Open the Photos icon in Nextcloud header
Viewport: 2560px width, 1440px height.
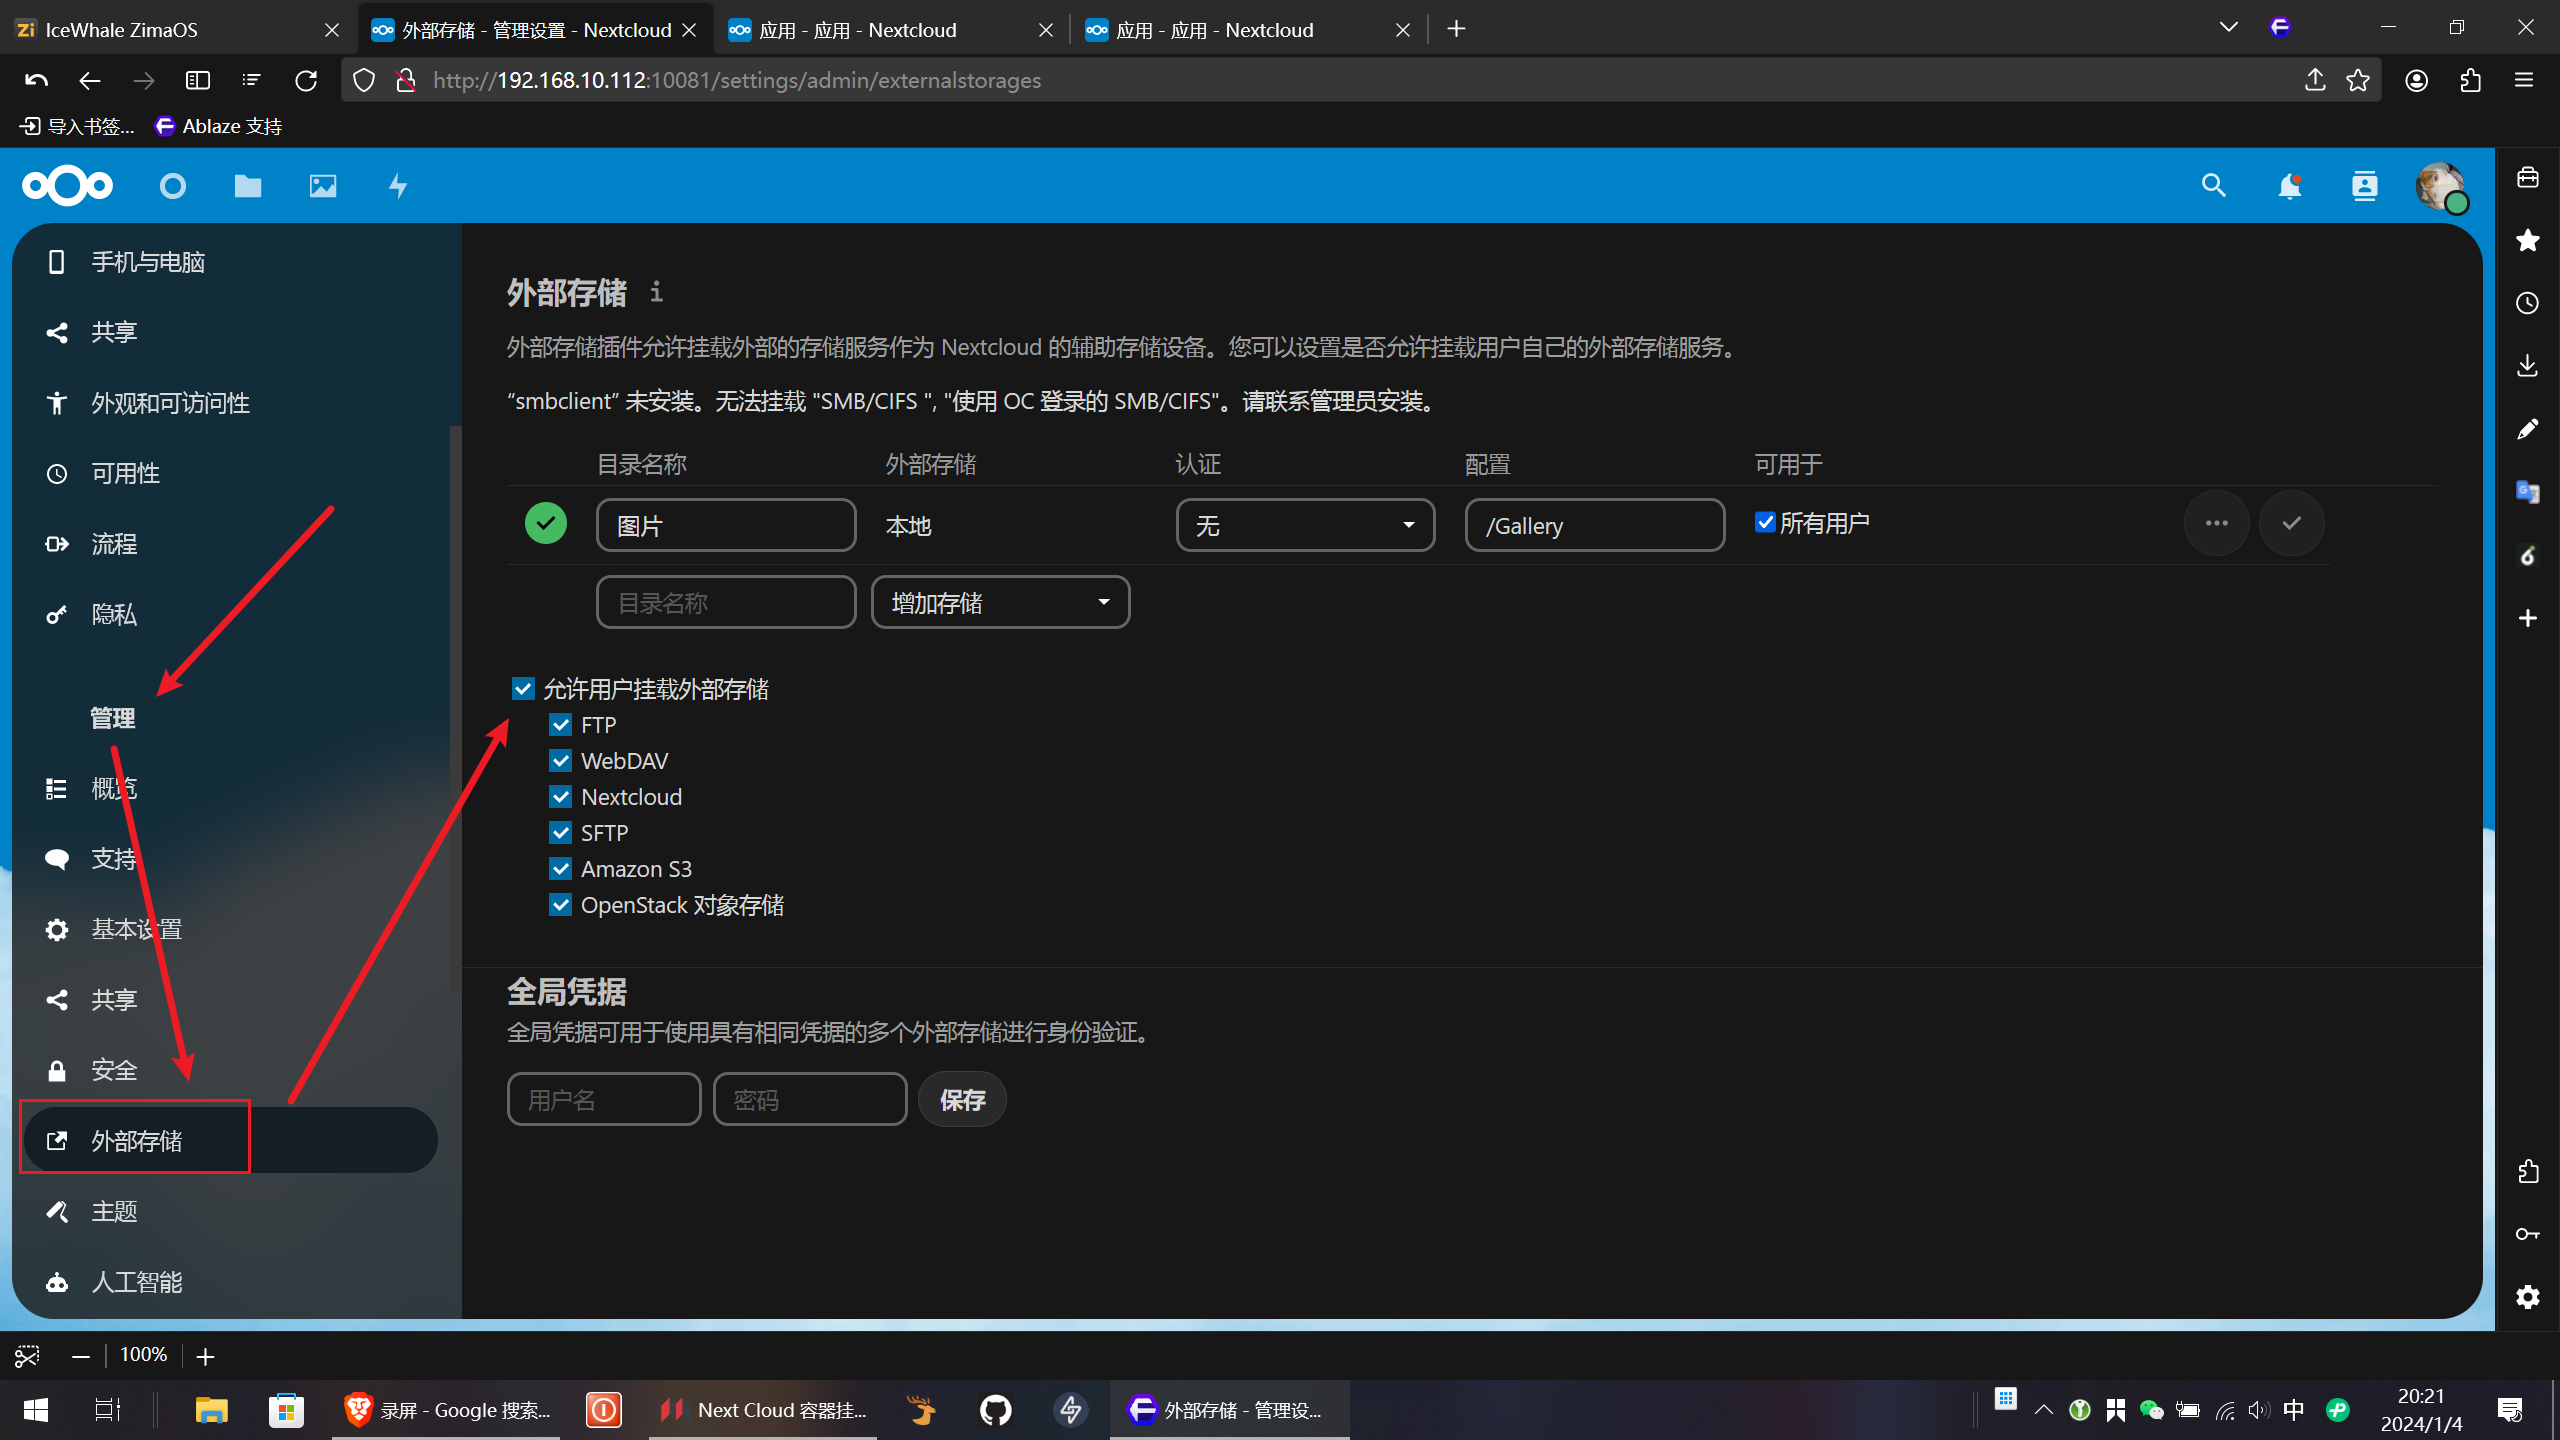323,186
